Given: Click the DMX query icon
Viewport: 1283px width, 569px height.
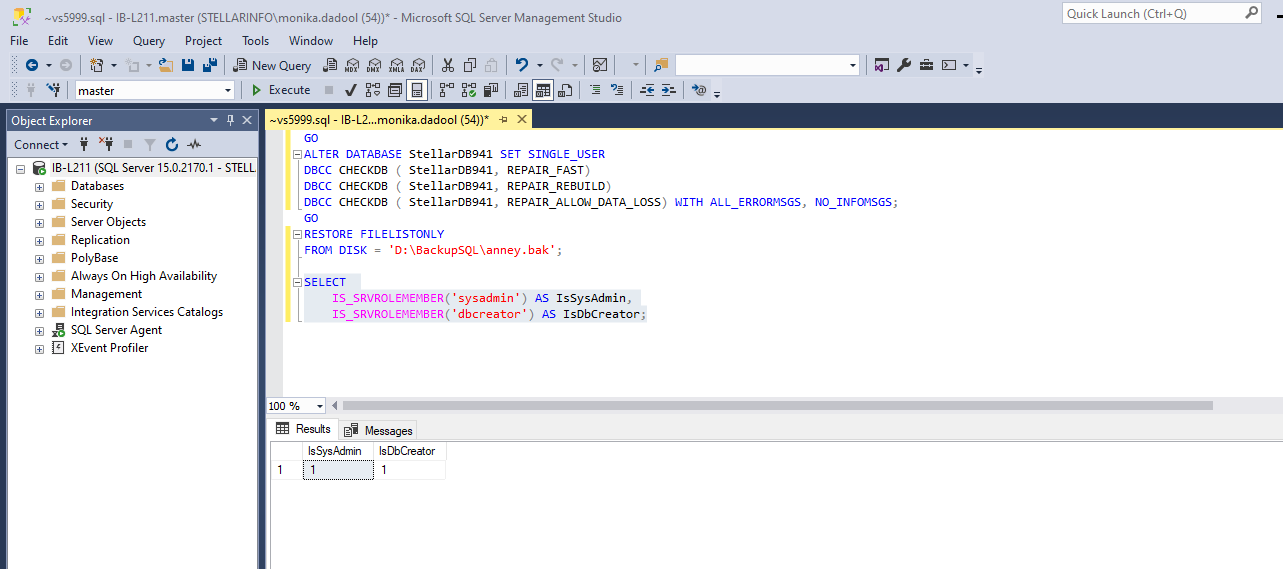Looking at the screenshot, I should click(x=374, y=65).
